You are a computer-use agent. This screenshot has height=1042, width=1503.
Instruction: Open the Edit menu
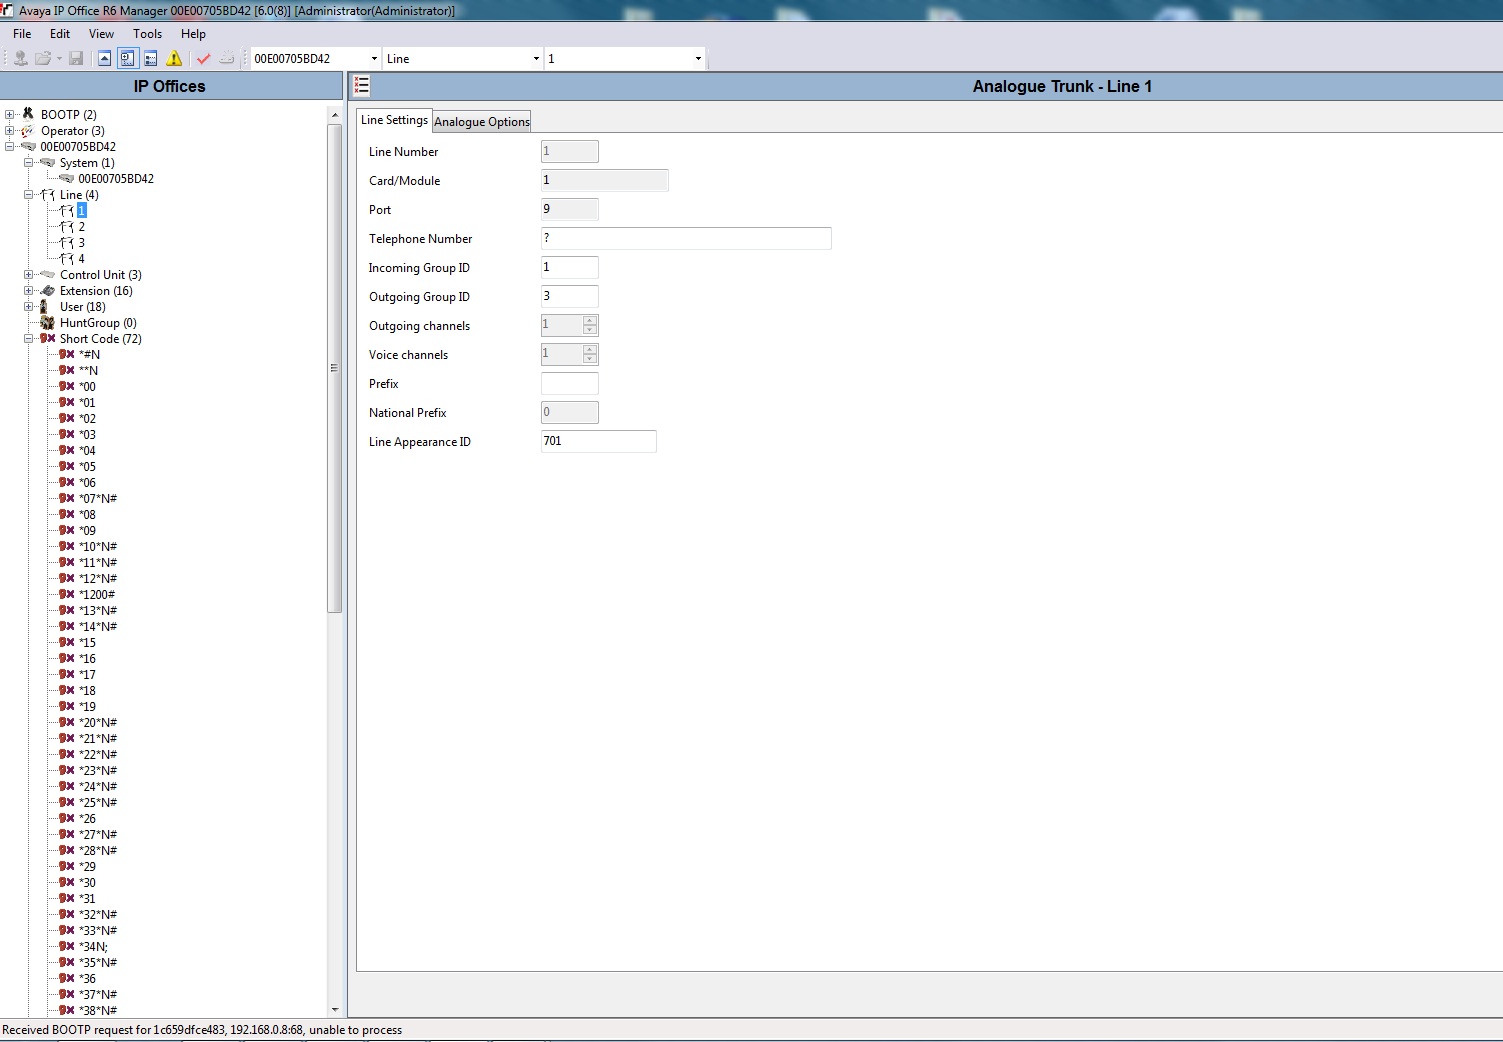[x=60, y=34]
